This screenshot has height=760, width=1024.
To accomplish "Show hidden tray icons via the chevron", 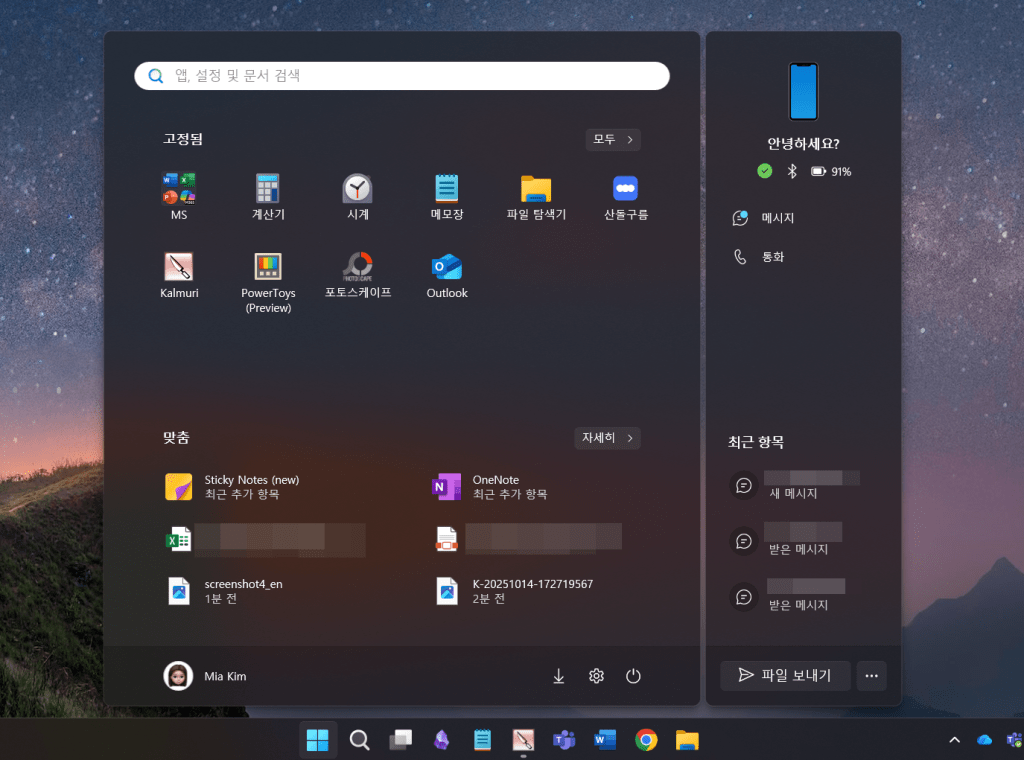I will (x=953, y=740).
